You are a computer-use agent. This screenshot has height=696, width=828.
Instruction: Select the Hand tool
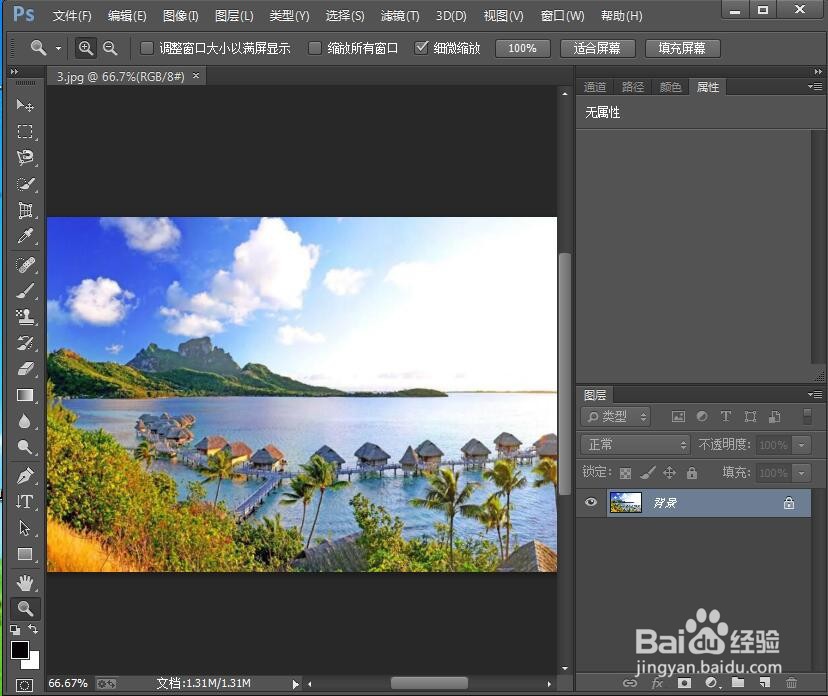pyautogui.click(x=25, y=583)
